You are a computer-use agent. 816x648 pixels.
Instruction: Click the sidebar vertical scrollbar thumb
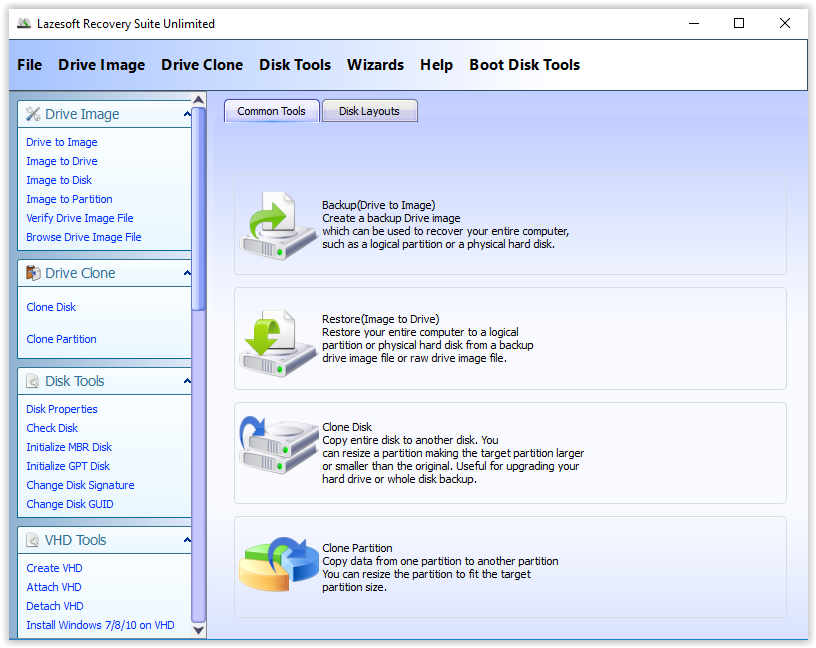point(198,209)
